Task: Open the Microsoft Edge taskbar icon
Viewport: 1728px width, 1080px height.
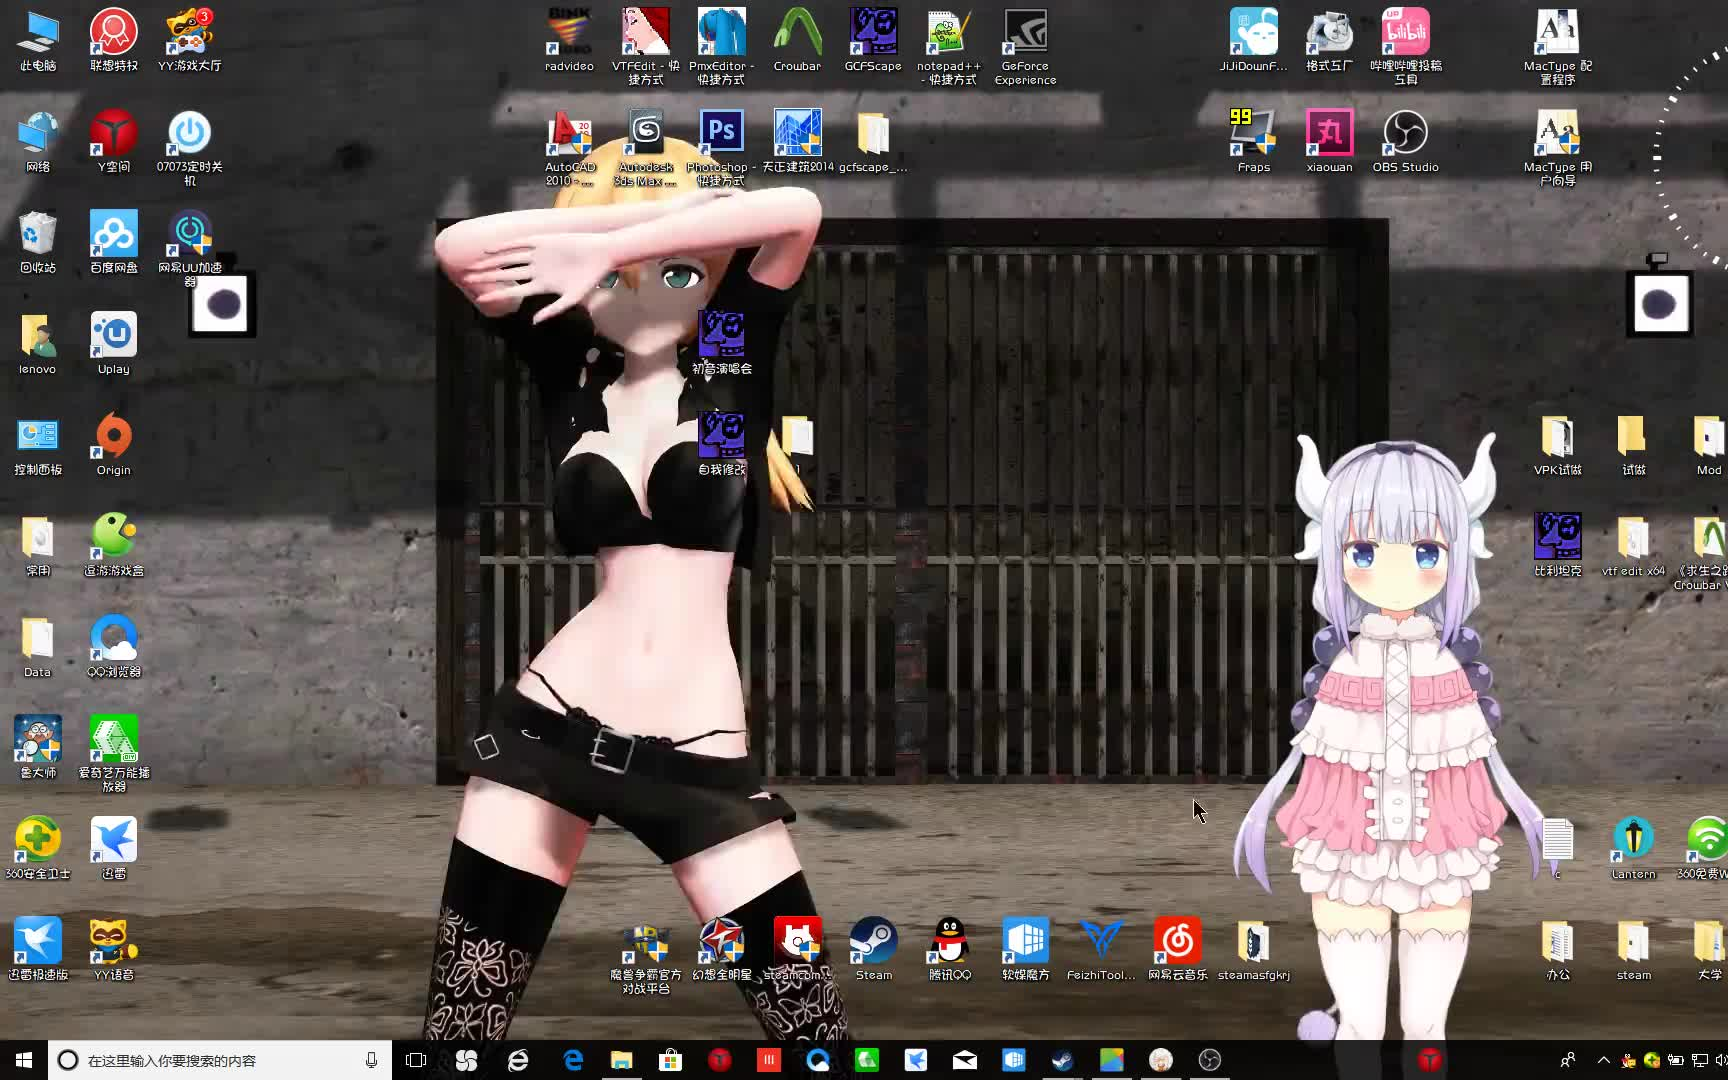Action: pos(572,1060)
